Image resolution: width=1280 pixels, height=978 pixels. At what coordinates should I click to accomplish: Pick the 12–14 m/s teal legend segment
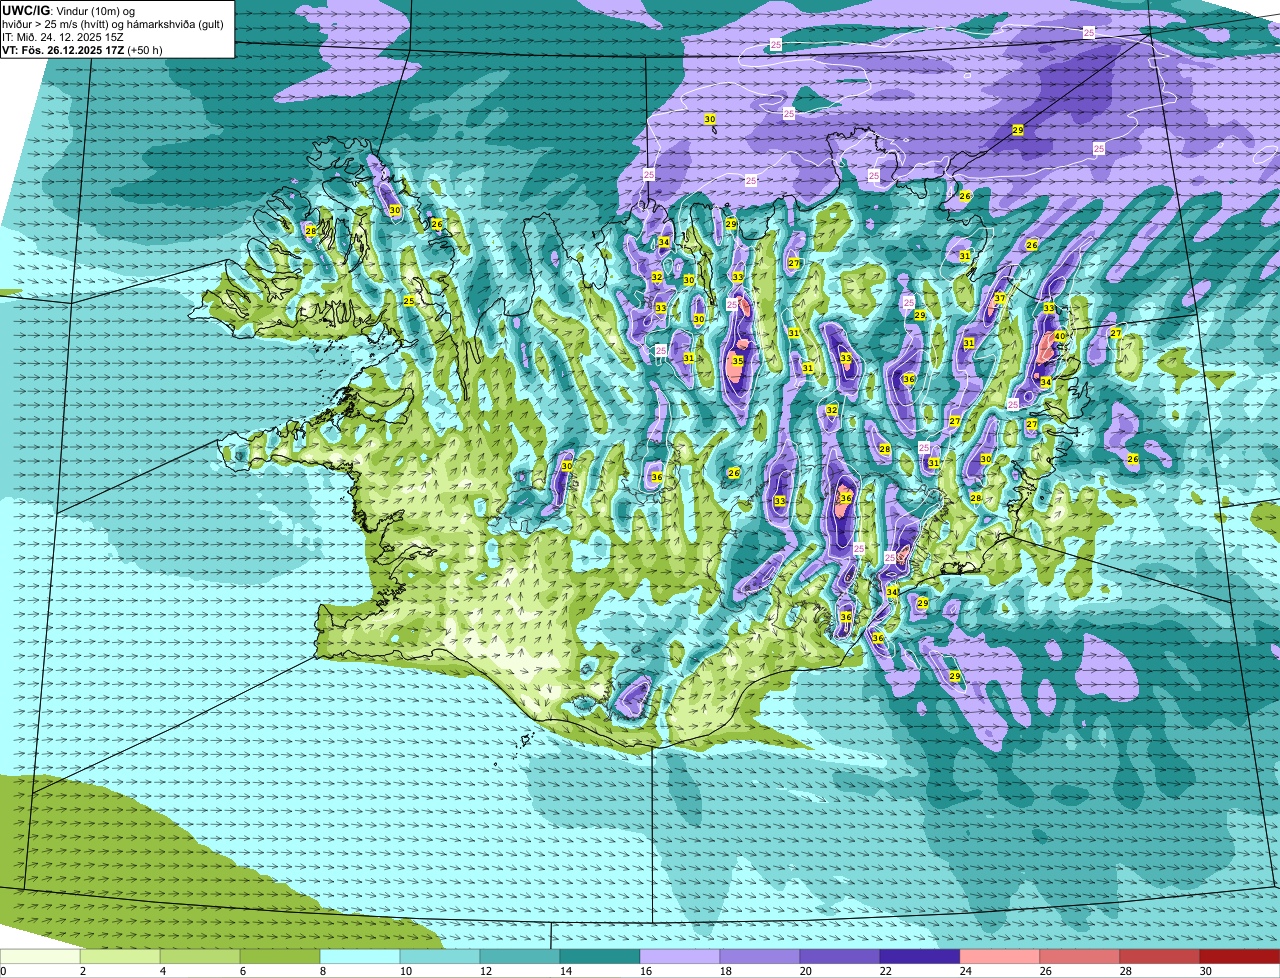click(x=520, y=956)
